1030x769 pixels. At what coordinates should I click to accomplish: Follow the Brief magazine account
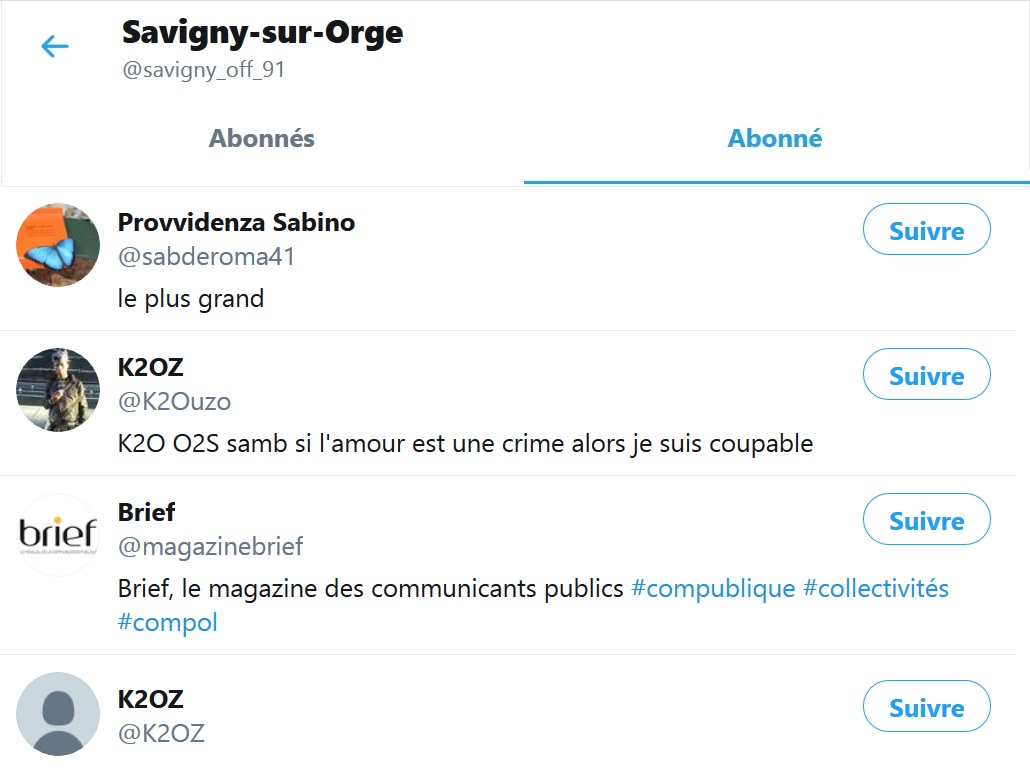click(926, 521)
